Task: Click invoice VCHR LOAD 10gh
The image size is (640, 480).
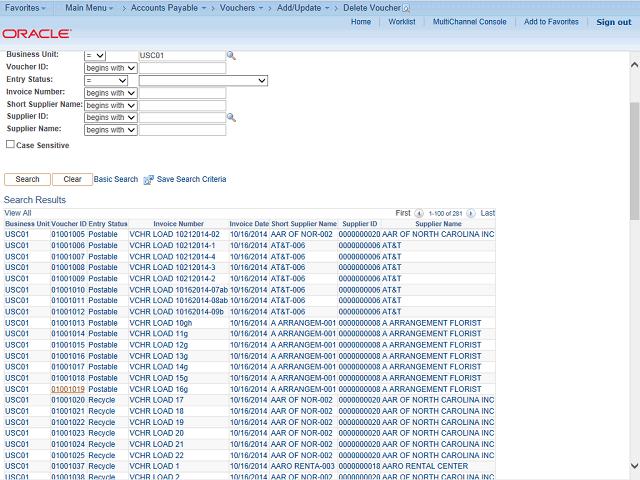Action: (x=160, y=323)
